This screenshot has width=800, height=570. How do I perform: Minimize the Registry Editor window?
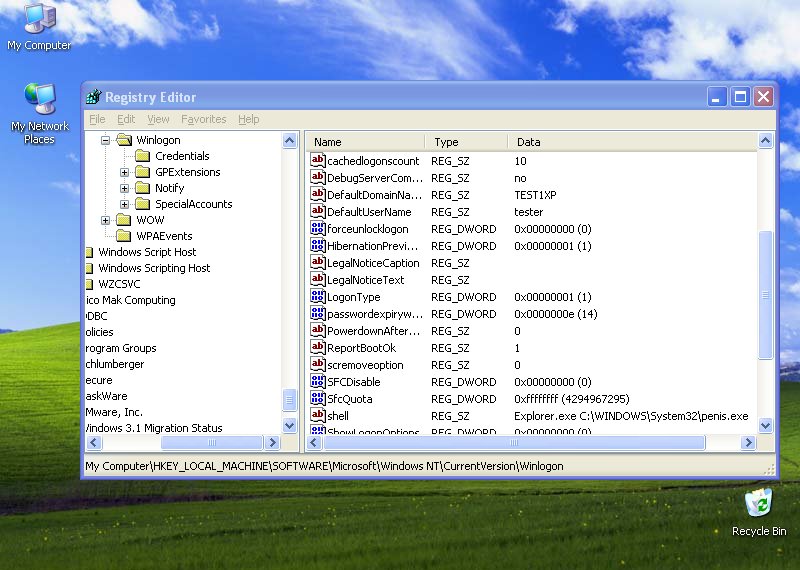[x=716, y=96]
